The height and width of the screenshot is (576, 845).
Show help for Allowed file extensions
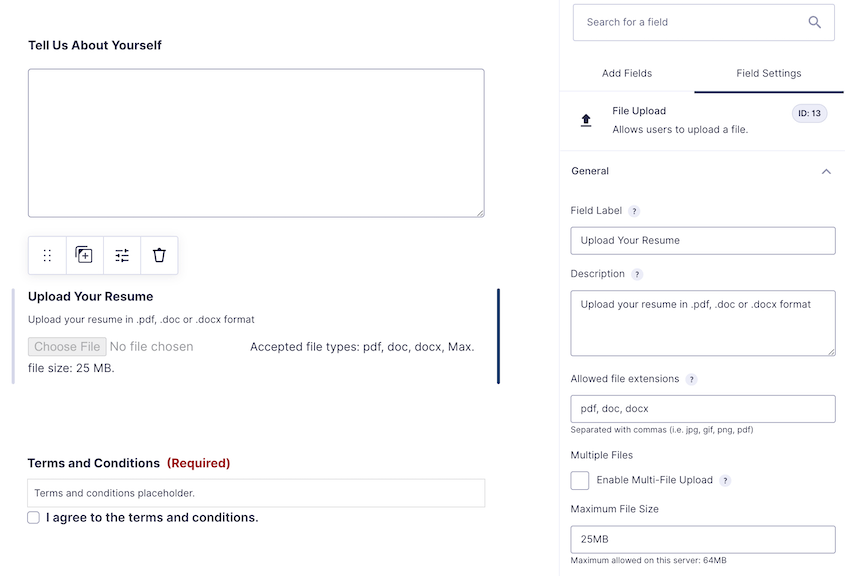[x=691, y=380]
